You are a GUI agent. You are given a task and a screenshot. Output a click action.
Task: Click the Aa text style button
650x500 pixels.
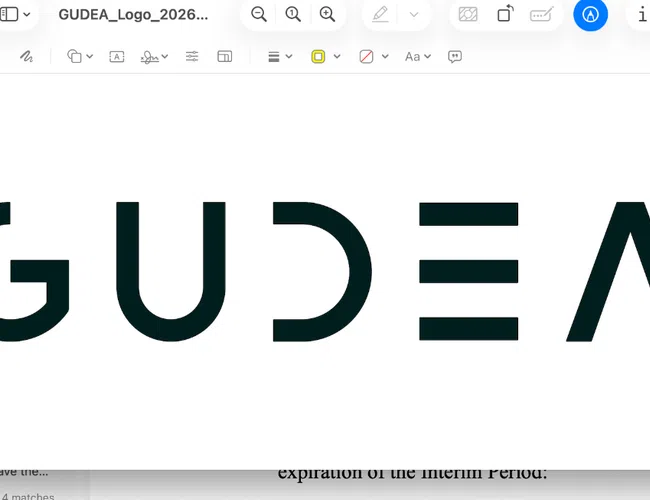[412, 56]
